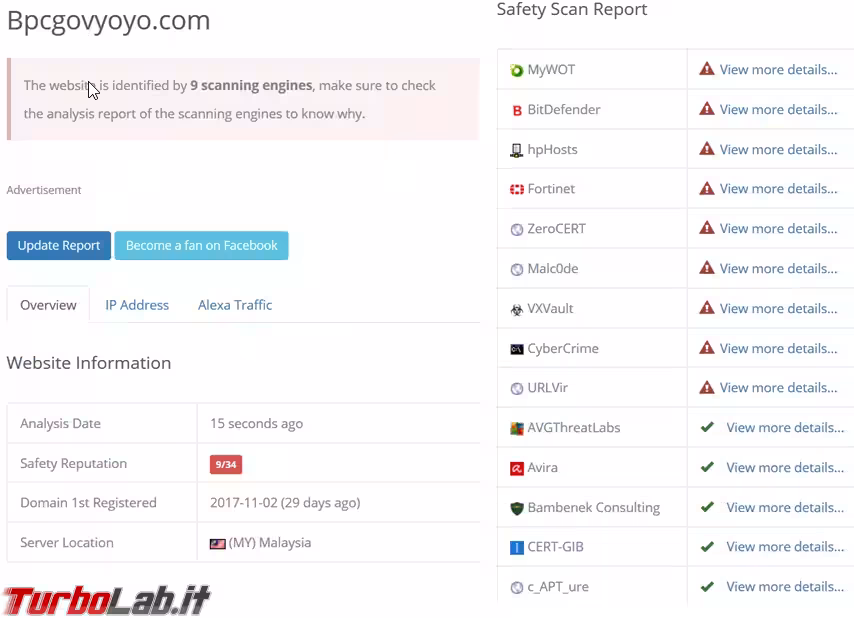This screenshot has height=618, width=854.
Task: Open View more details for MyWOT
Action: (x=778, y=70)
